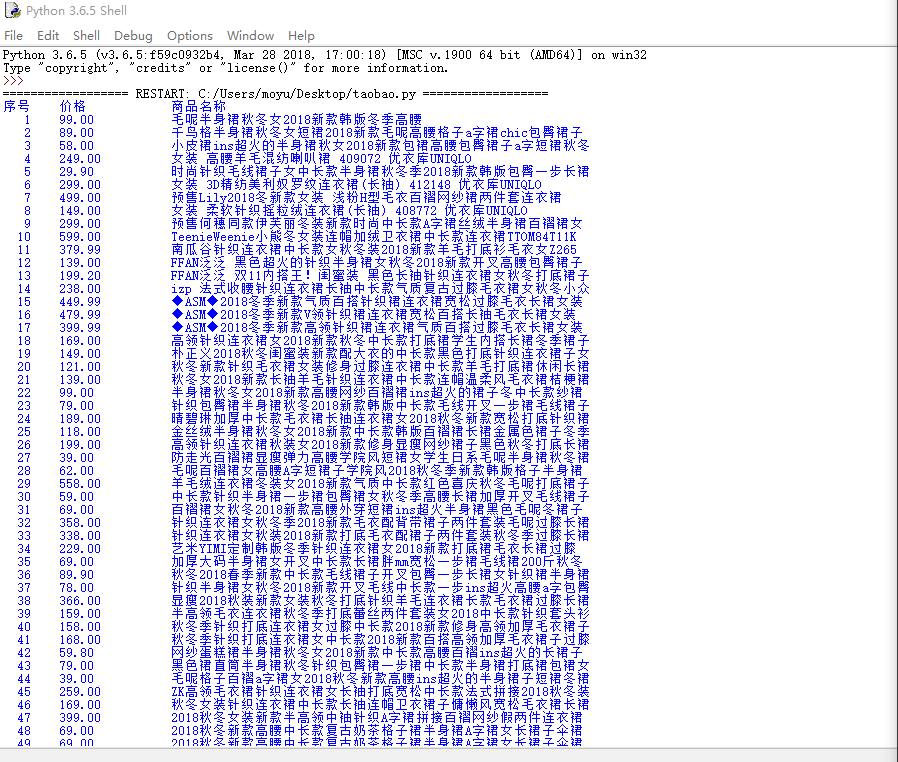The height and width of the screenshot is (762, 898).
Task: Click the izp product name in row 14
Action: [380, 289]
